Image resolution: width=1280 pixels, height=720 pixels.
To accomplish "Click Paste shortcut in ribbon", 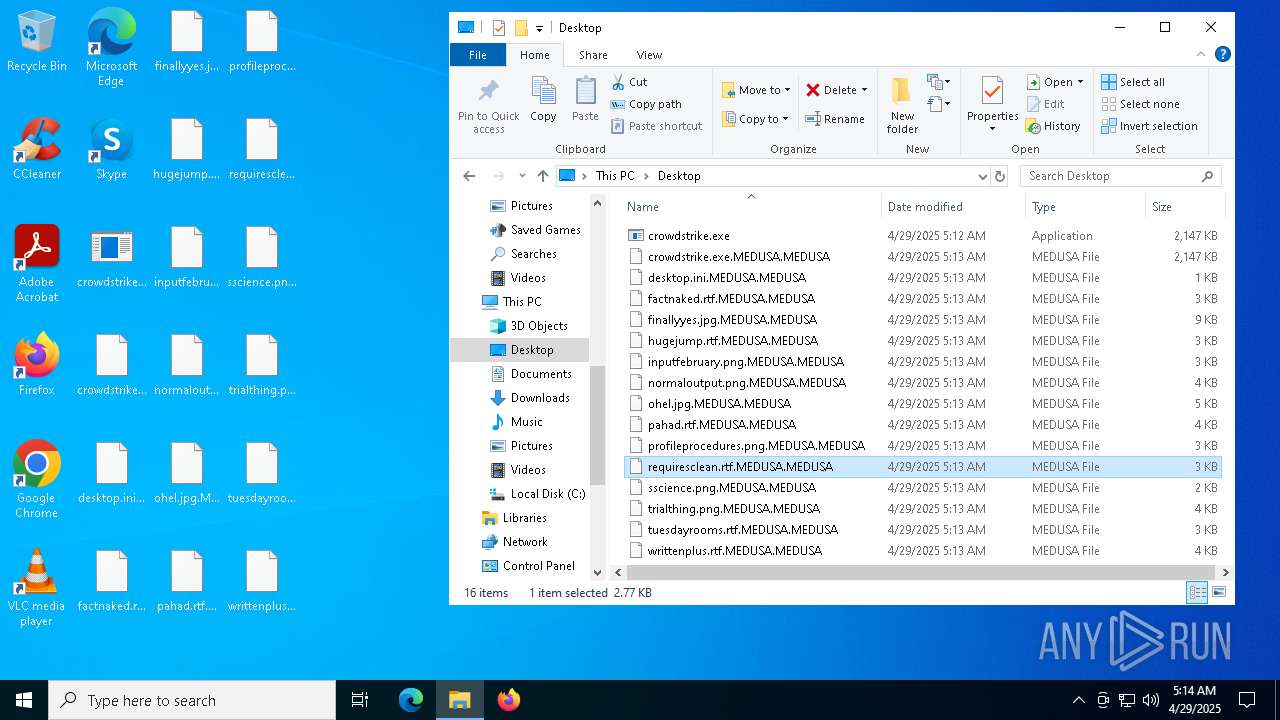I will (656, 126).
